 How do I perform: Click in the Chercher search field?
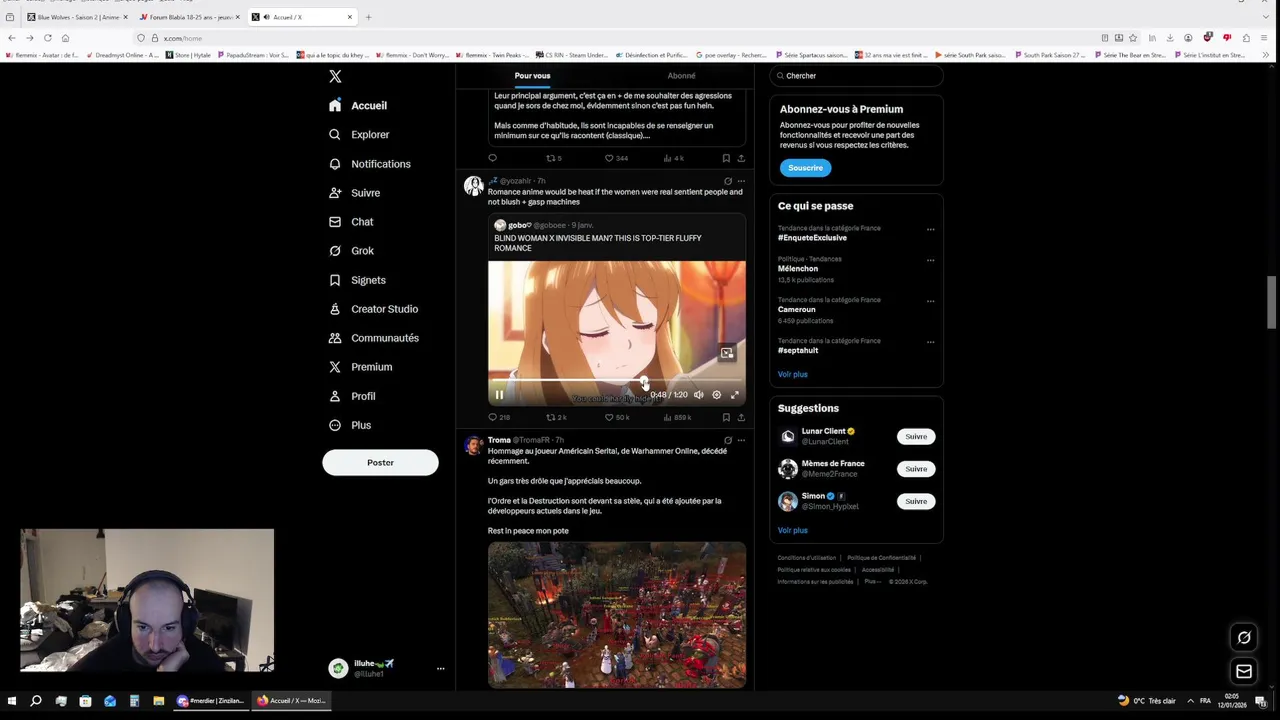pos(856,76)
